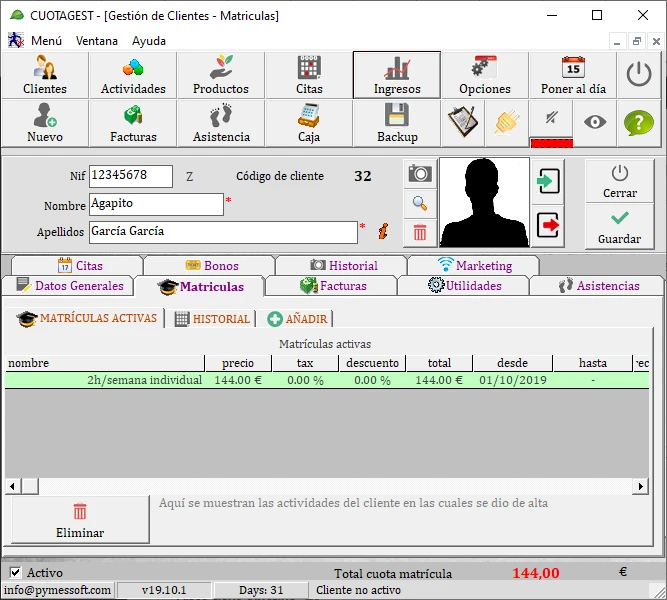This screenshot has height=600, width=667.
Task: Select the Matriculas tab
Action: (x=200, y=286)
